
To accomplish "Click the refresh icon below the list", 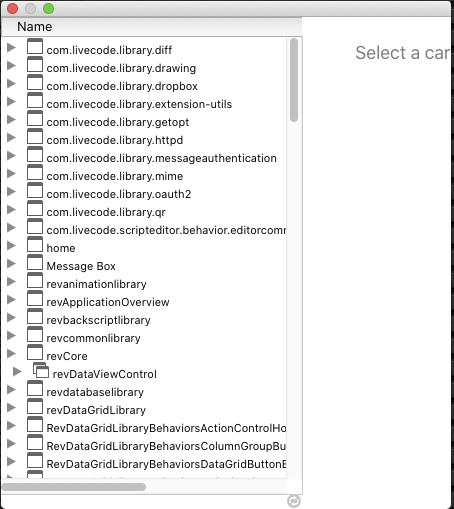I will 294,501.
